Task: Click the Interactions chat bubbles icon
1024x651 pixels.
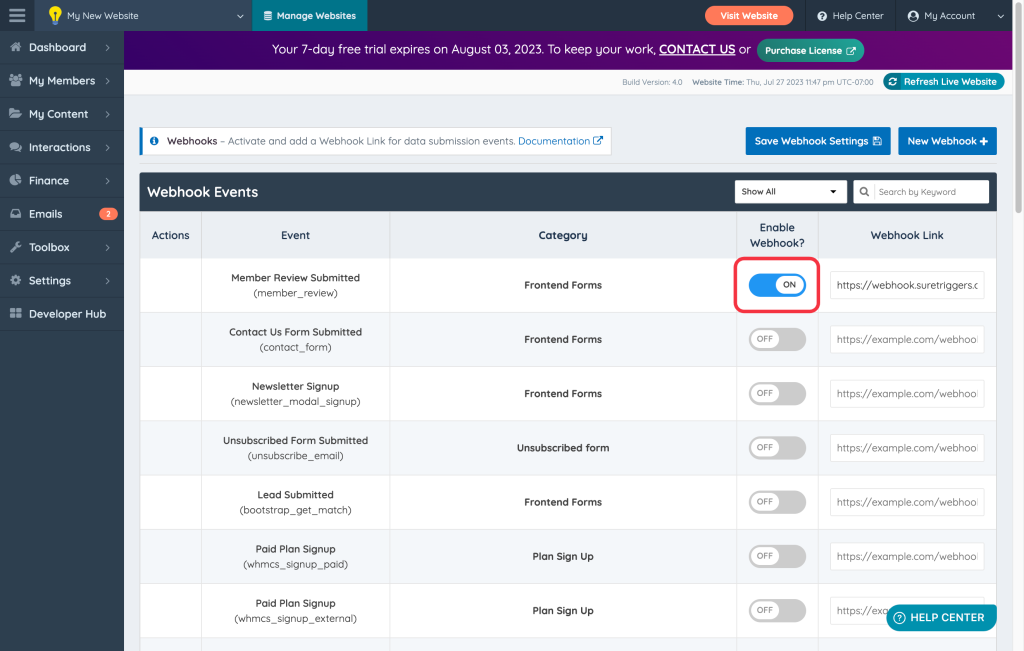Action: [x=16, y=148]
